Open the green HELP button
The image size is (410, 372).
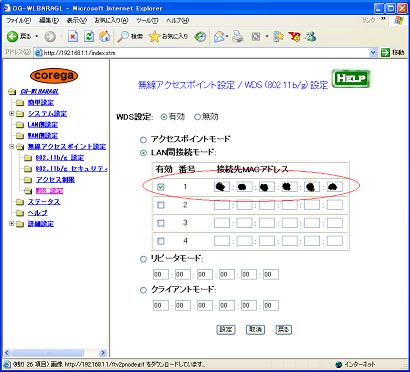click(x=351, y=79)
